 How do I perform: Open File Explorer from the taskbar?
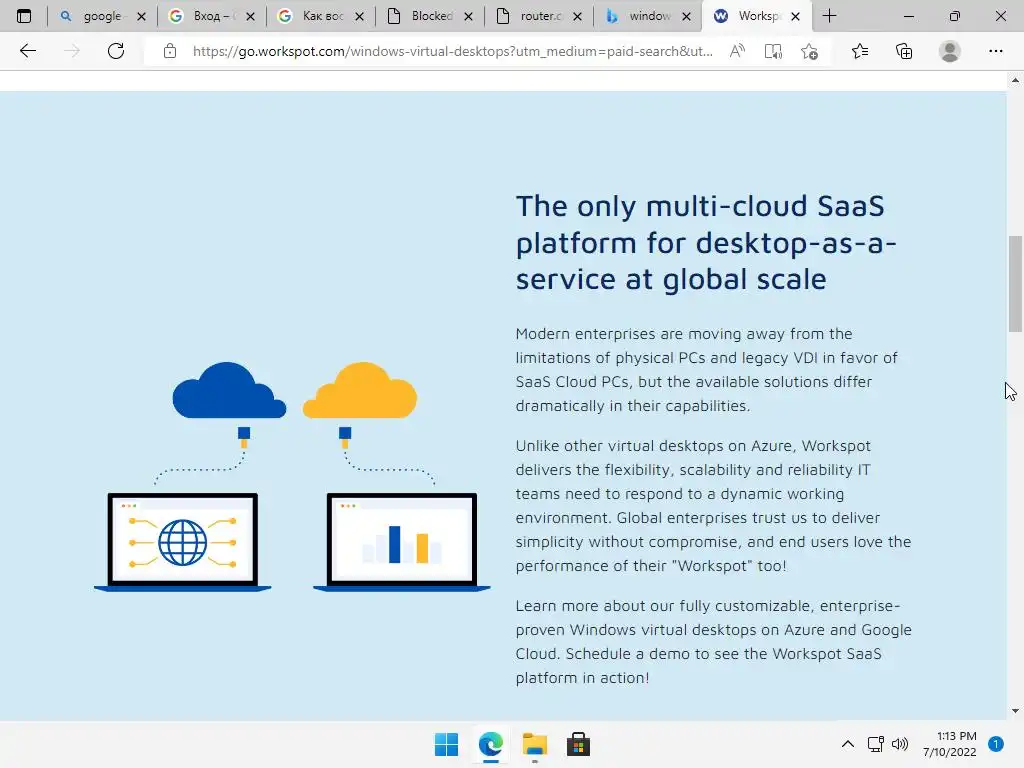click(x=534, y=744)
